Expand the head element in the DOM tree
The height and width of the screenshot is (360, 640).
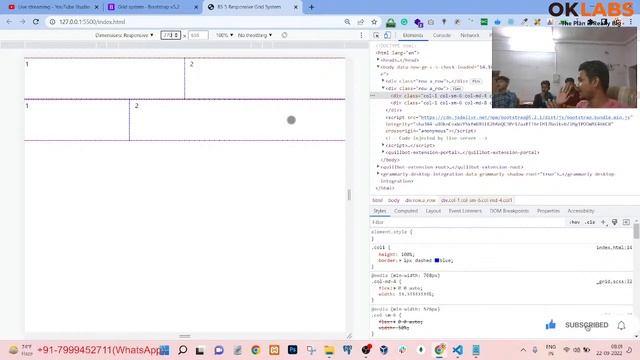(378, 60)
